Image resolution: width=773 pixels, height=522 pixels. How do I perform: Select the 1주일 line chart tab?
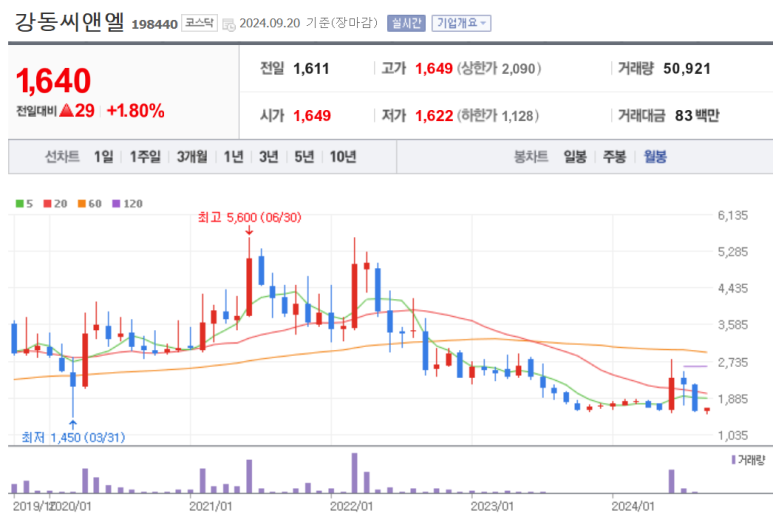pos(145,157)
